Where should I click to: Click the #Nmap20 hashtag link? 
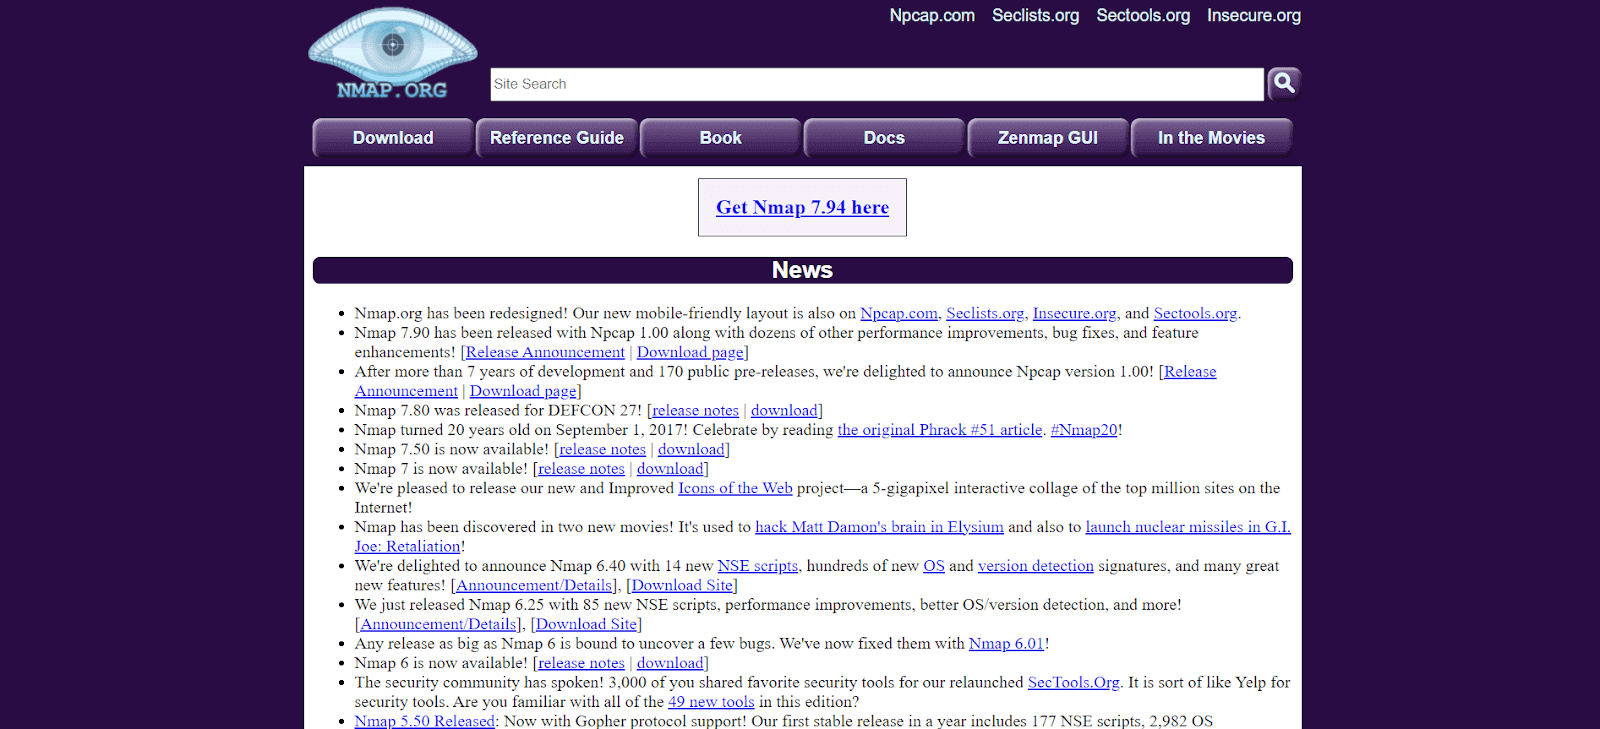point(1084,430)
